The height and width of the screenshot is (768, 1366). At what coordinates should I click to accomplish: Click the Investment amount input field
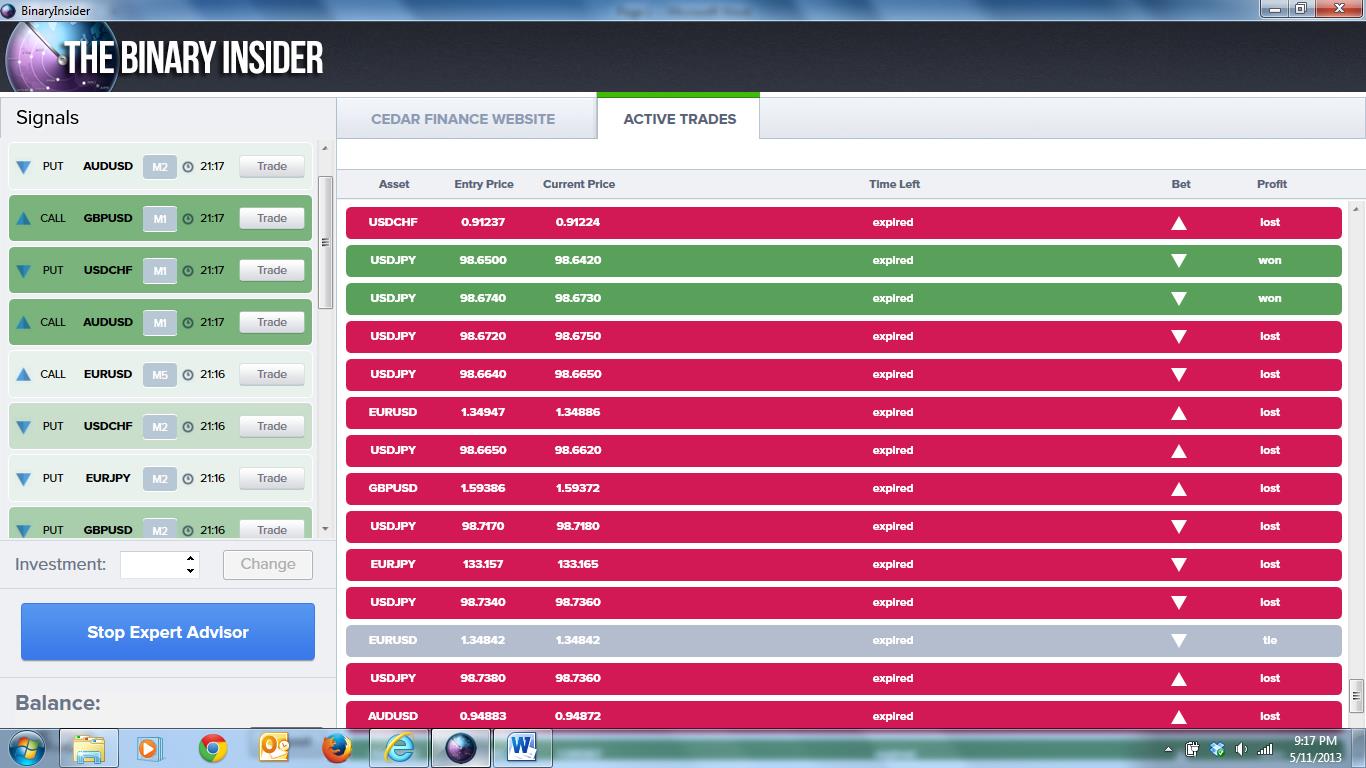(x=152, y=564)
